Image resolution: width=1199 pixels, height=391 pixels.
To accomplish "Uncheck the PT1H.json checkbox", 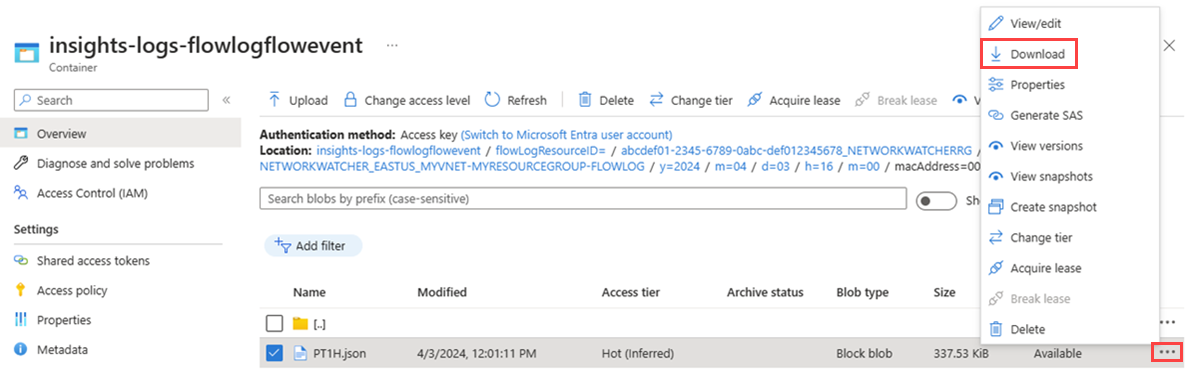I will coord(275,354).
